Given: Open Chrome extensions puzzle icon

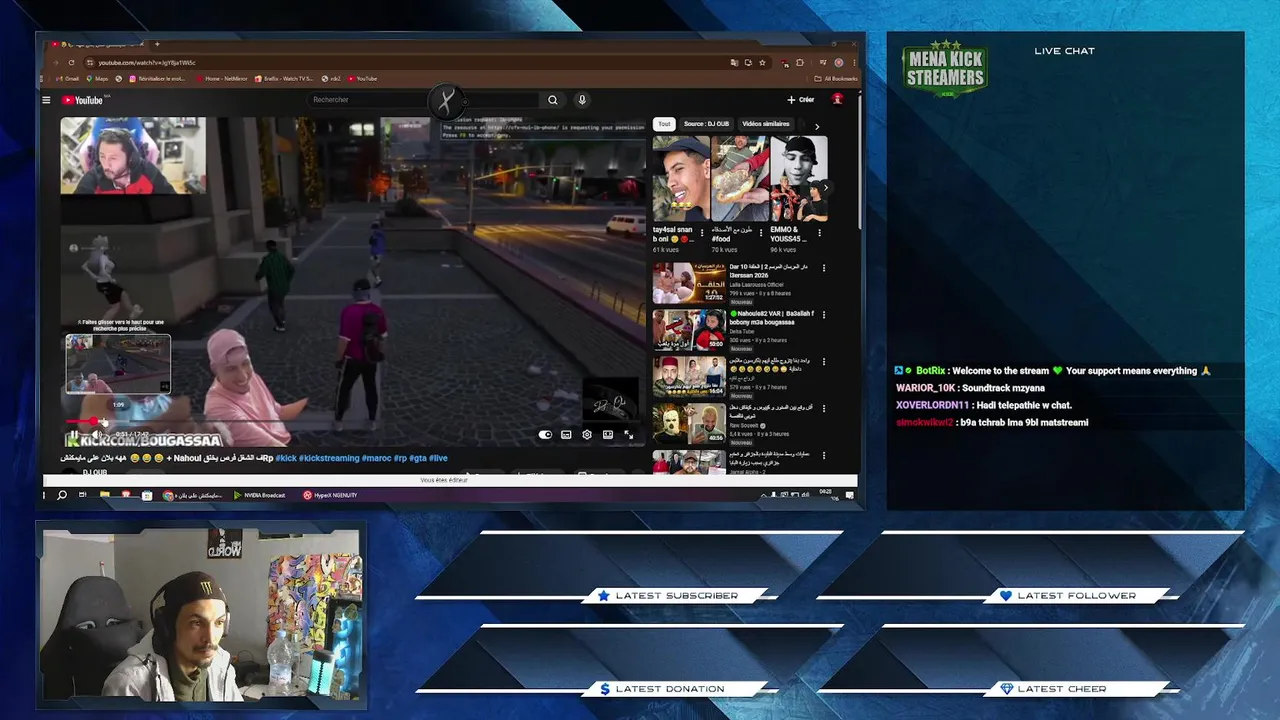Looking at the screenshot, I should [x=800, y=62].
